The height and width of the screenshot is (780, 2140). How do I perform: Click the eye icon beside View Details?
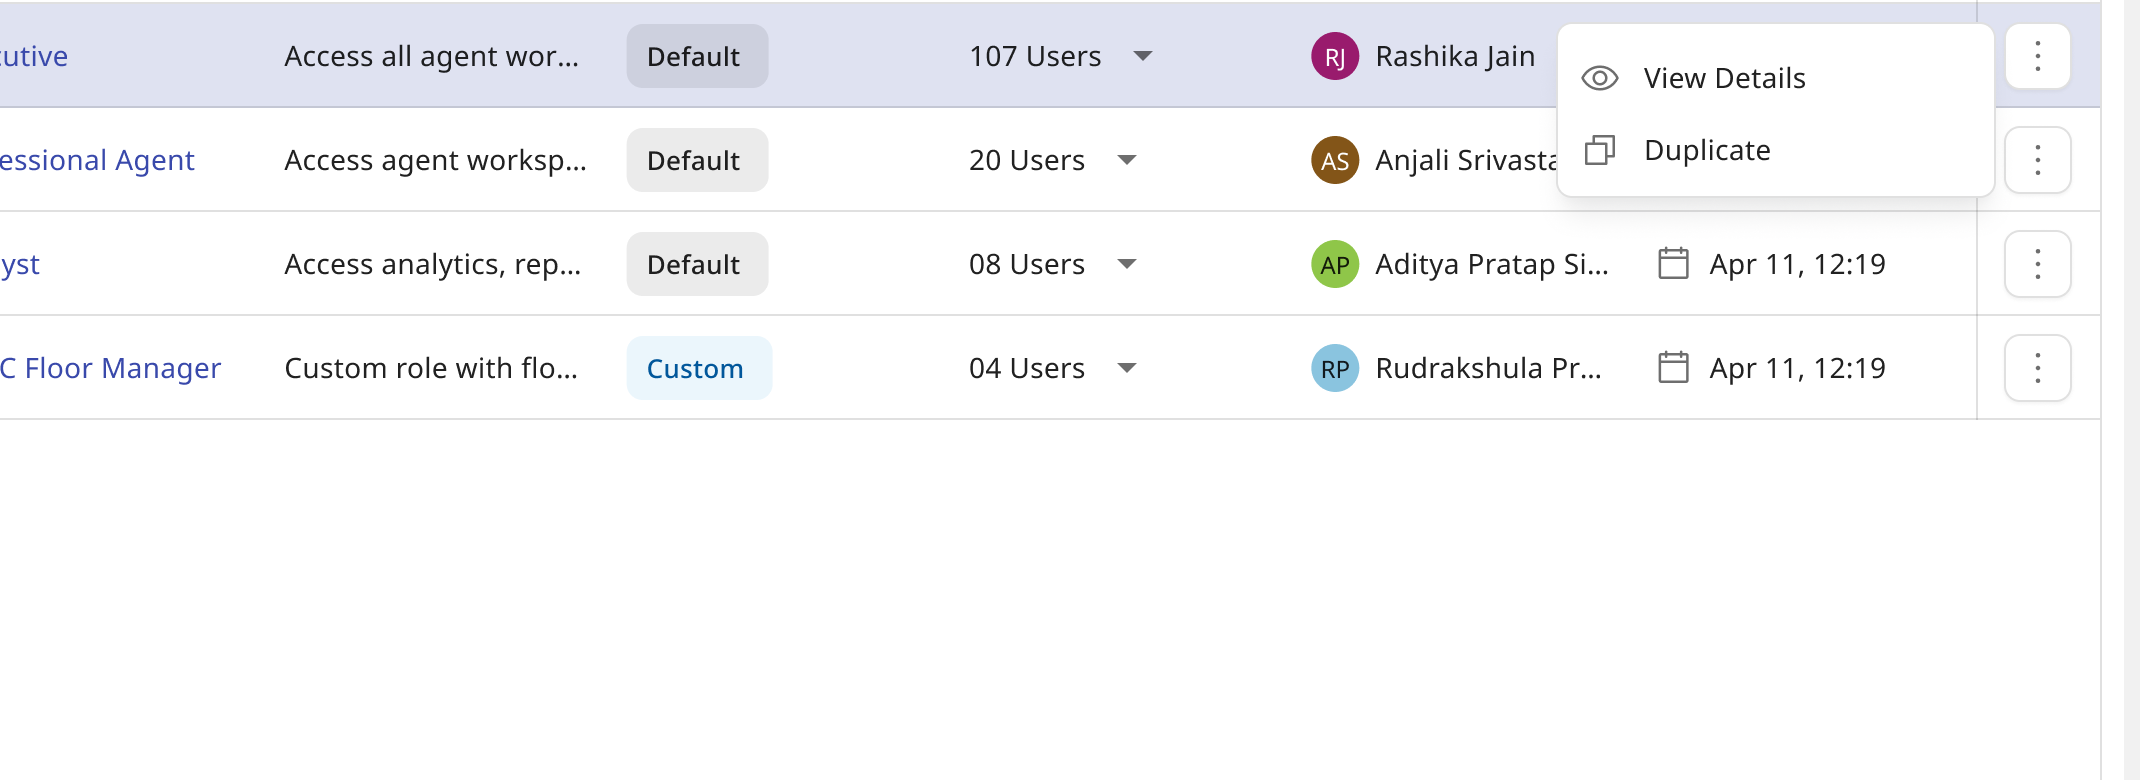(1600, 78)
